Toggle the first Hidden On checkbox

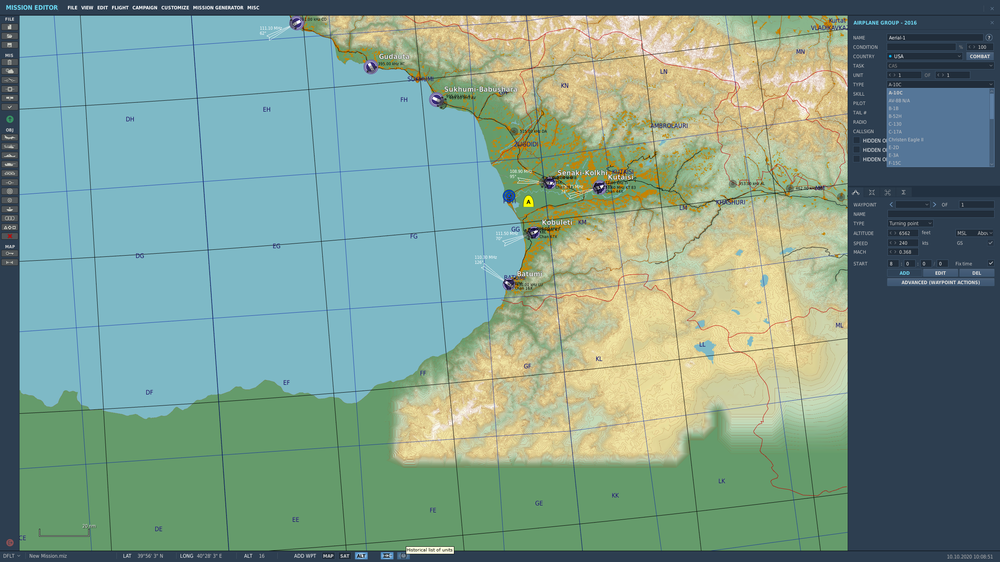point(857,140)
